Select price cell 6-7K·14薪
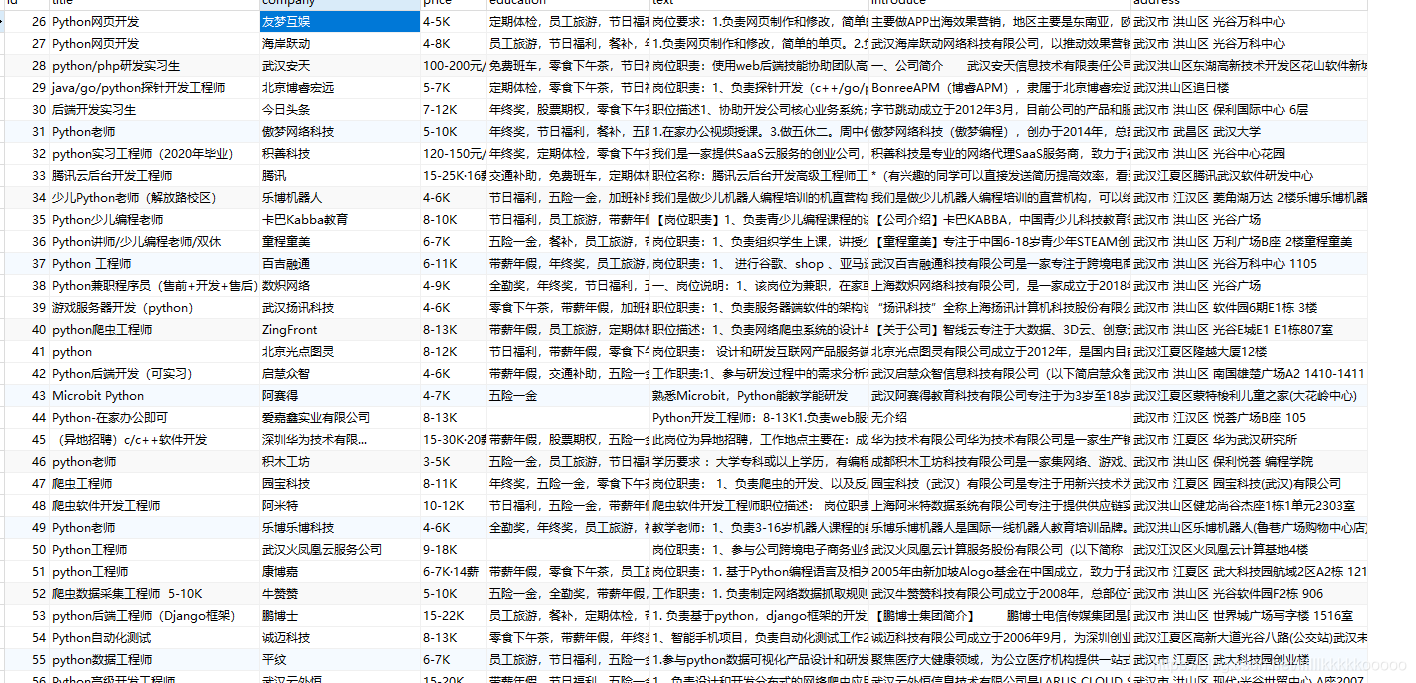This screenshot has height=683, width=1416. [453, 571]
